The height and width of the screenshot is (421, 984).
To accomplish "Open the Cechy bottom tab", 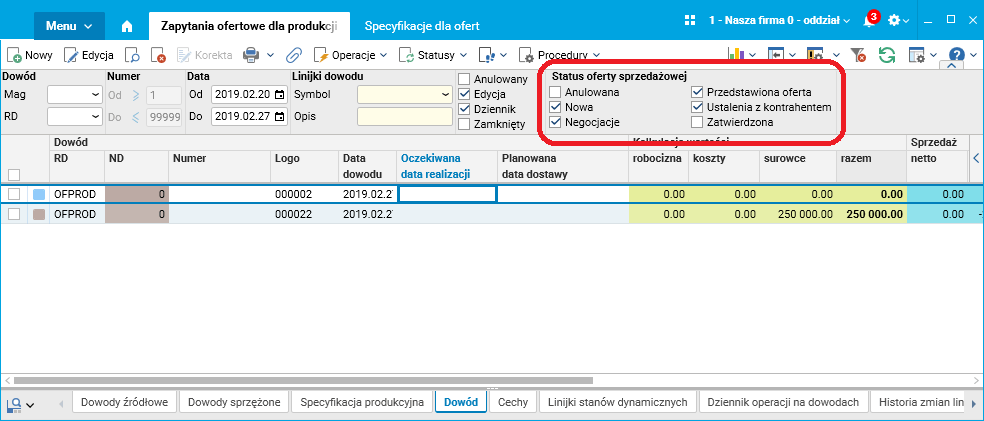I will click(x=513, y=402).
